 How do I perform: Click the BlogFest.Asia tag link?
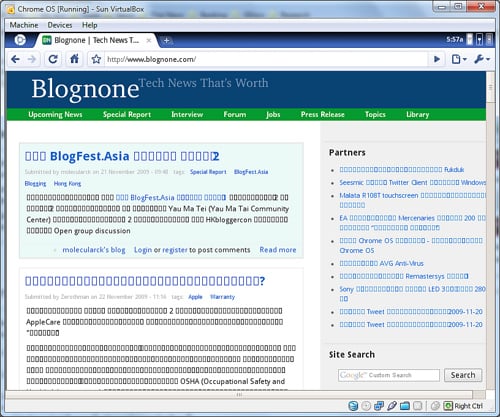(251, 172)
